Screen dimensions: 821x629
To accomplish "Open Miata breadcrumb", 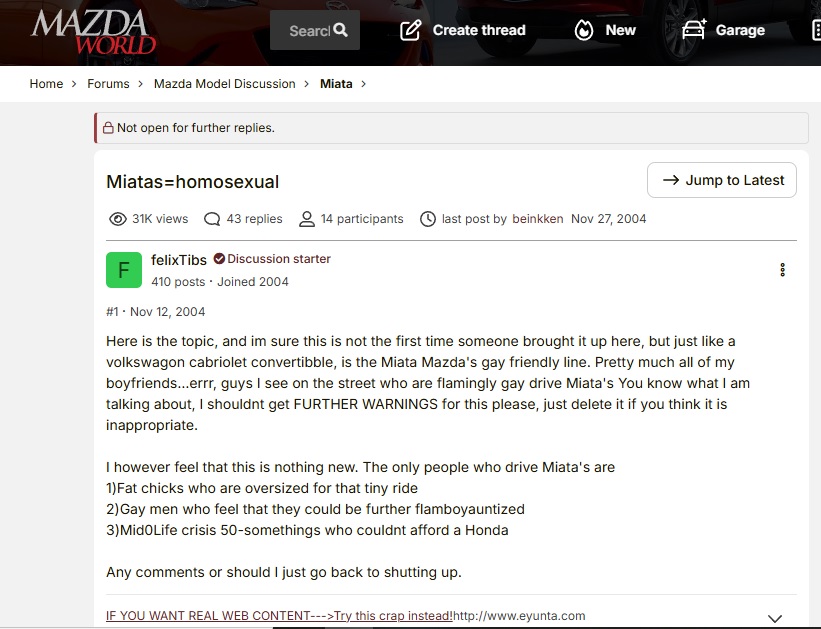I will pyautogui.click(x=336, y=84).
